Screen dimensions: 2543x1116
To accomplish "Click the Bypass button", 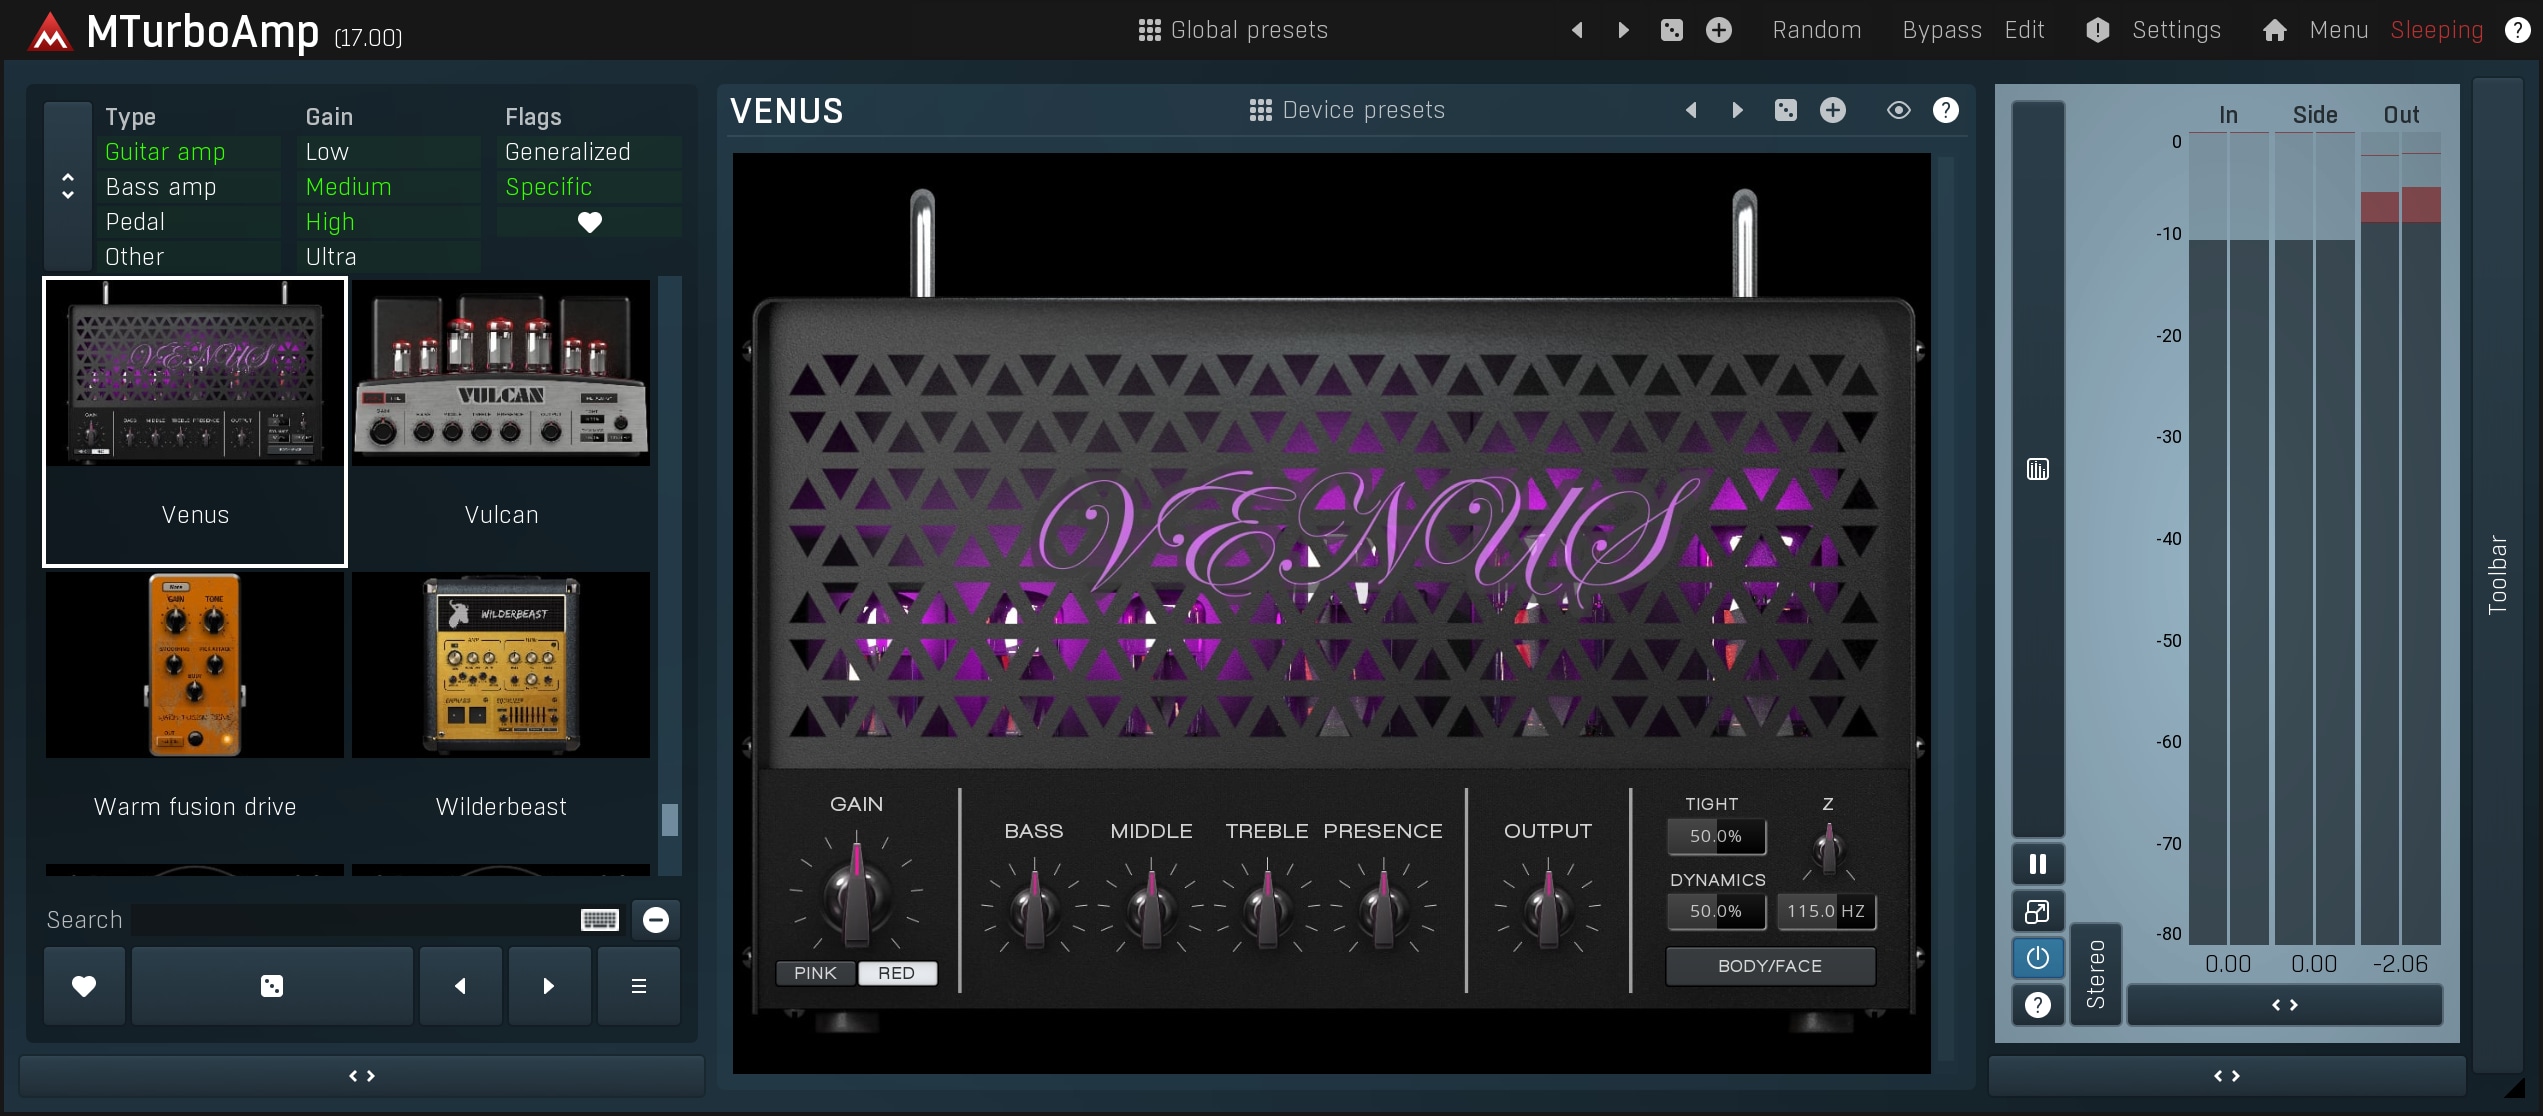I will pos(1941,30).
